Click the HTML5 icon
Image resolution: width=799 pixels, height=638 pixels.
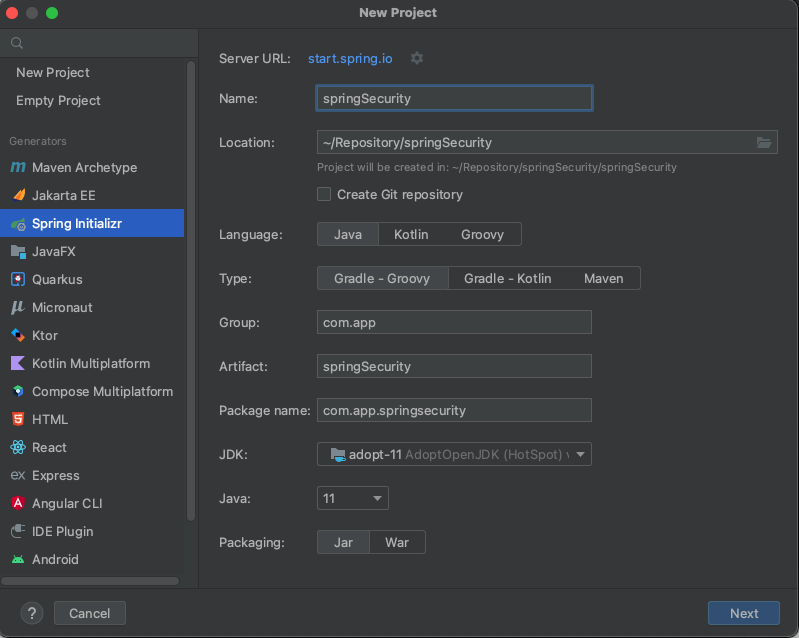click(x=18, y=419)
